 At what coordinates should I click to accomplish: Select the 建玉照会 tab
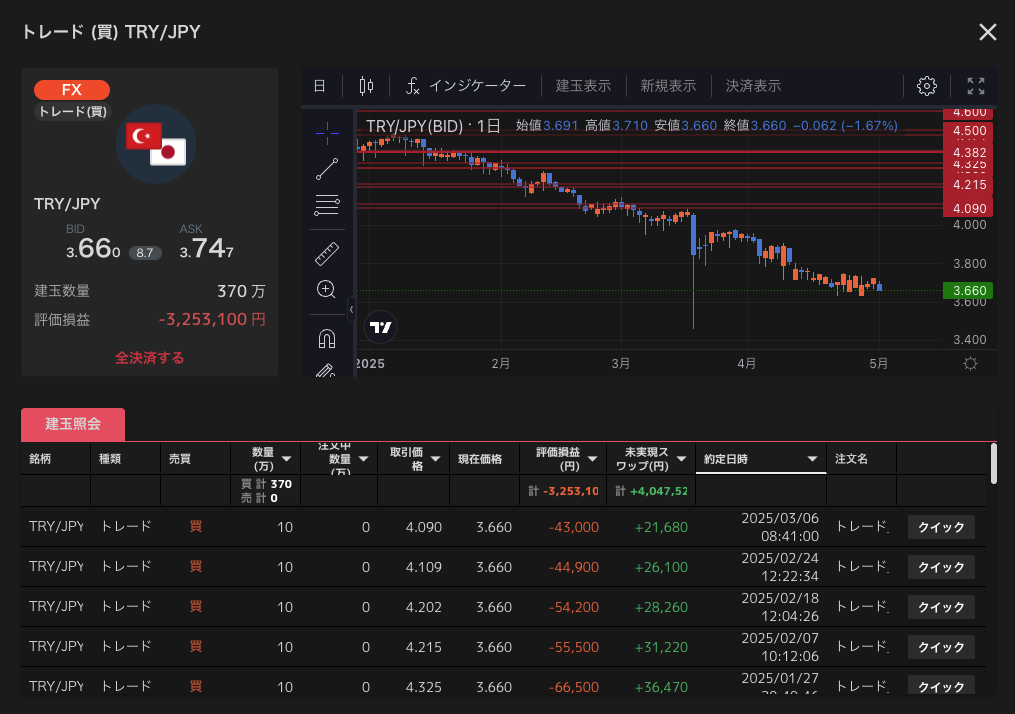(73, 424)
